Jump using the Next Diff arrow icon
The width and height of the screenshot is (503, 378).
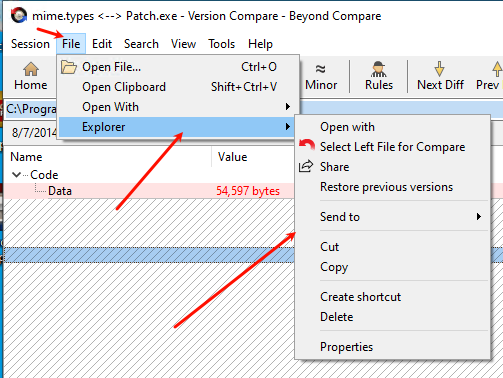(x=439, y=69)
